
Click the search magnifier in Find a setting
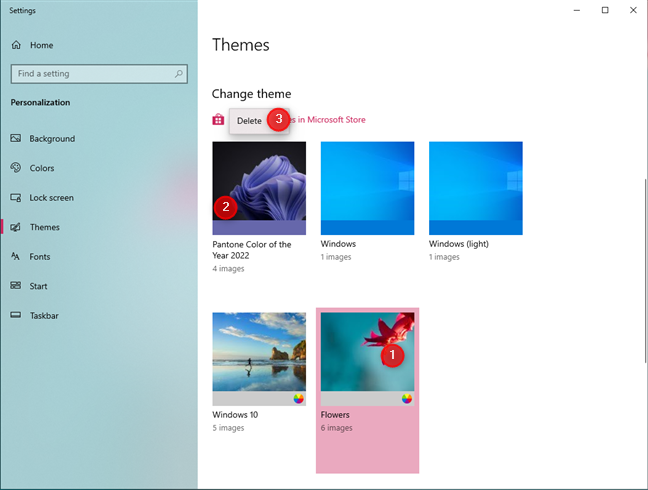[179, 74]
